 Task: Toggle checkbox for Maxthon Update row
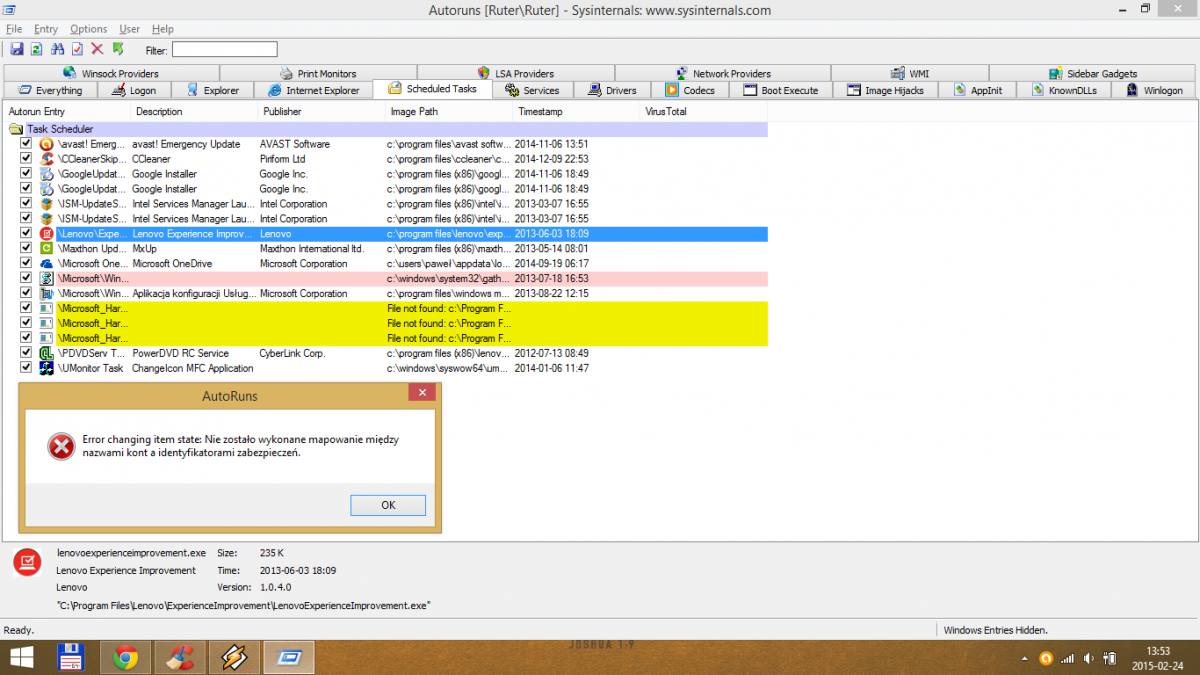pos(27,249)
